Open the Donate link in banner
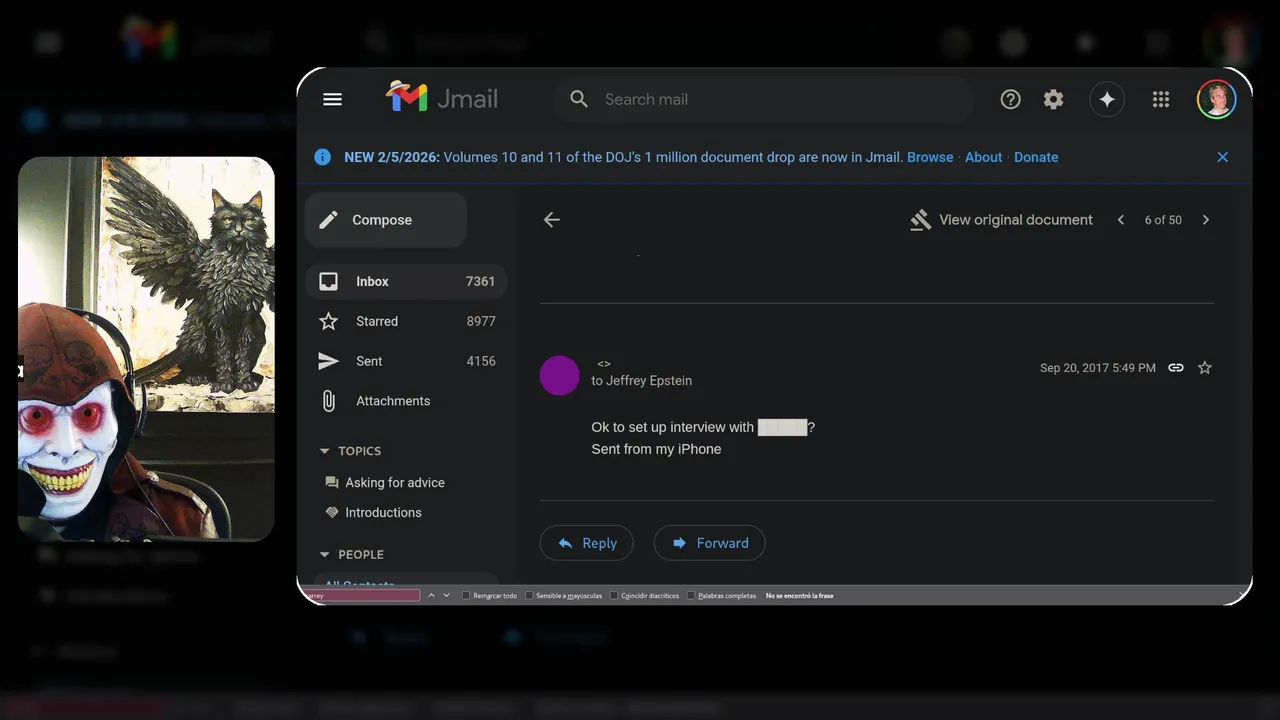Screen dimensions: 1280x720 pyautogui.click(x=1036, y=157)
